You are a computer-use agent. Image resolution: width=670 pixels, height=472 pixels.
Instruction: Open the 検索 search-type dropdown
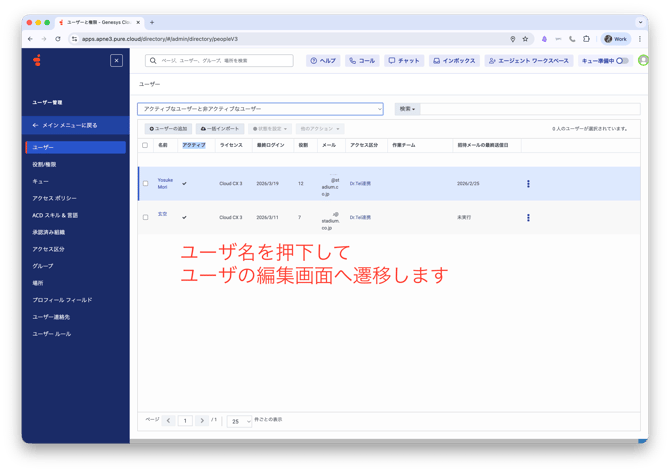tap(407, 109)
